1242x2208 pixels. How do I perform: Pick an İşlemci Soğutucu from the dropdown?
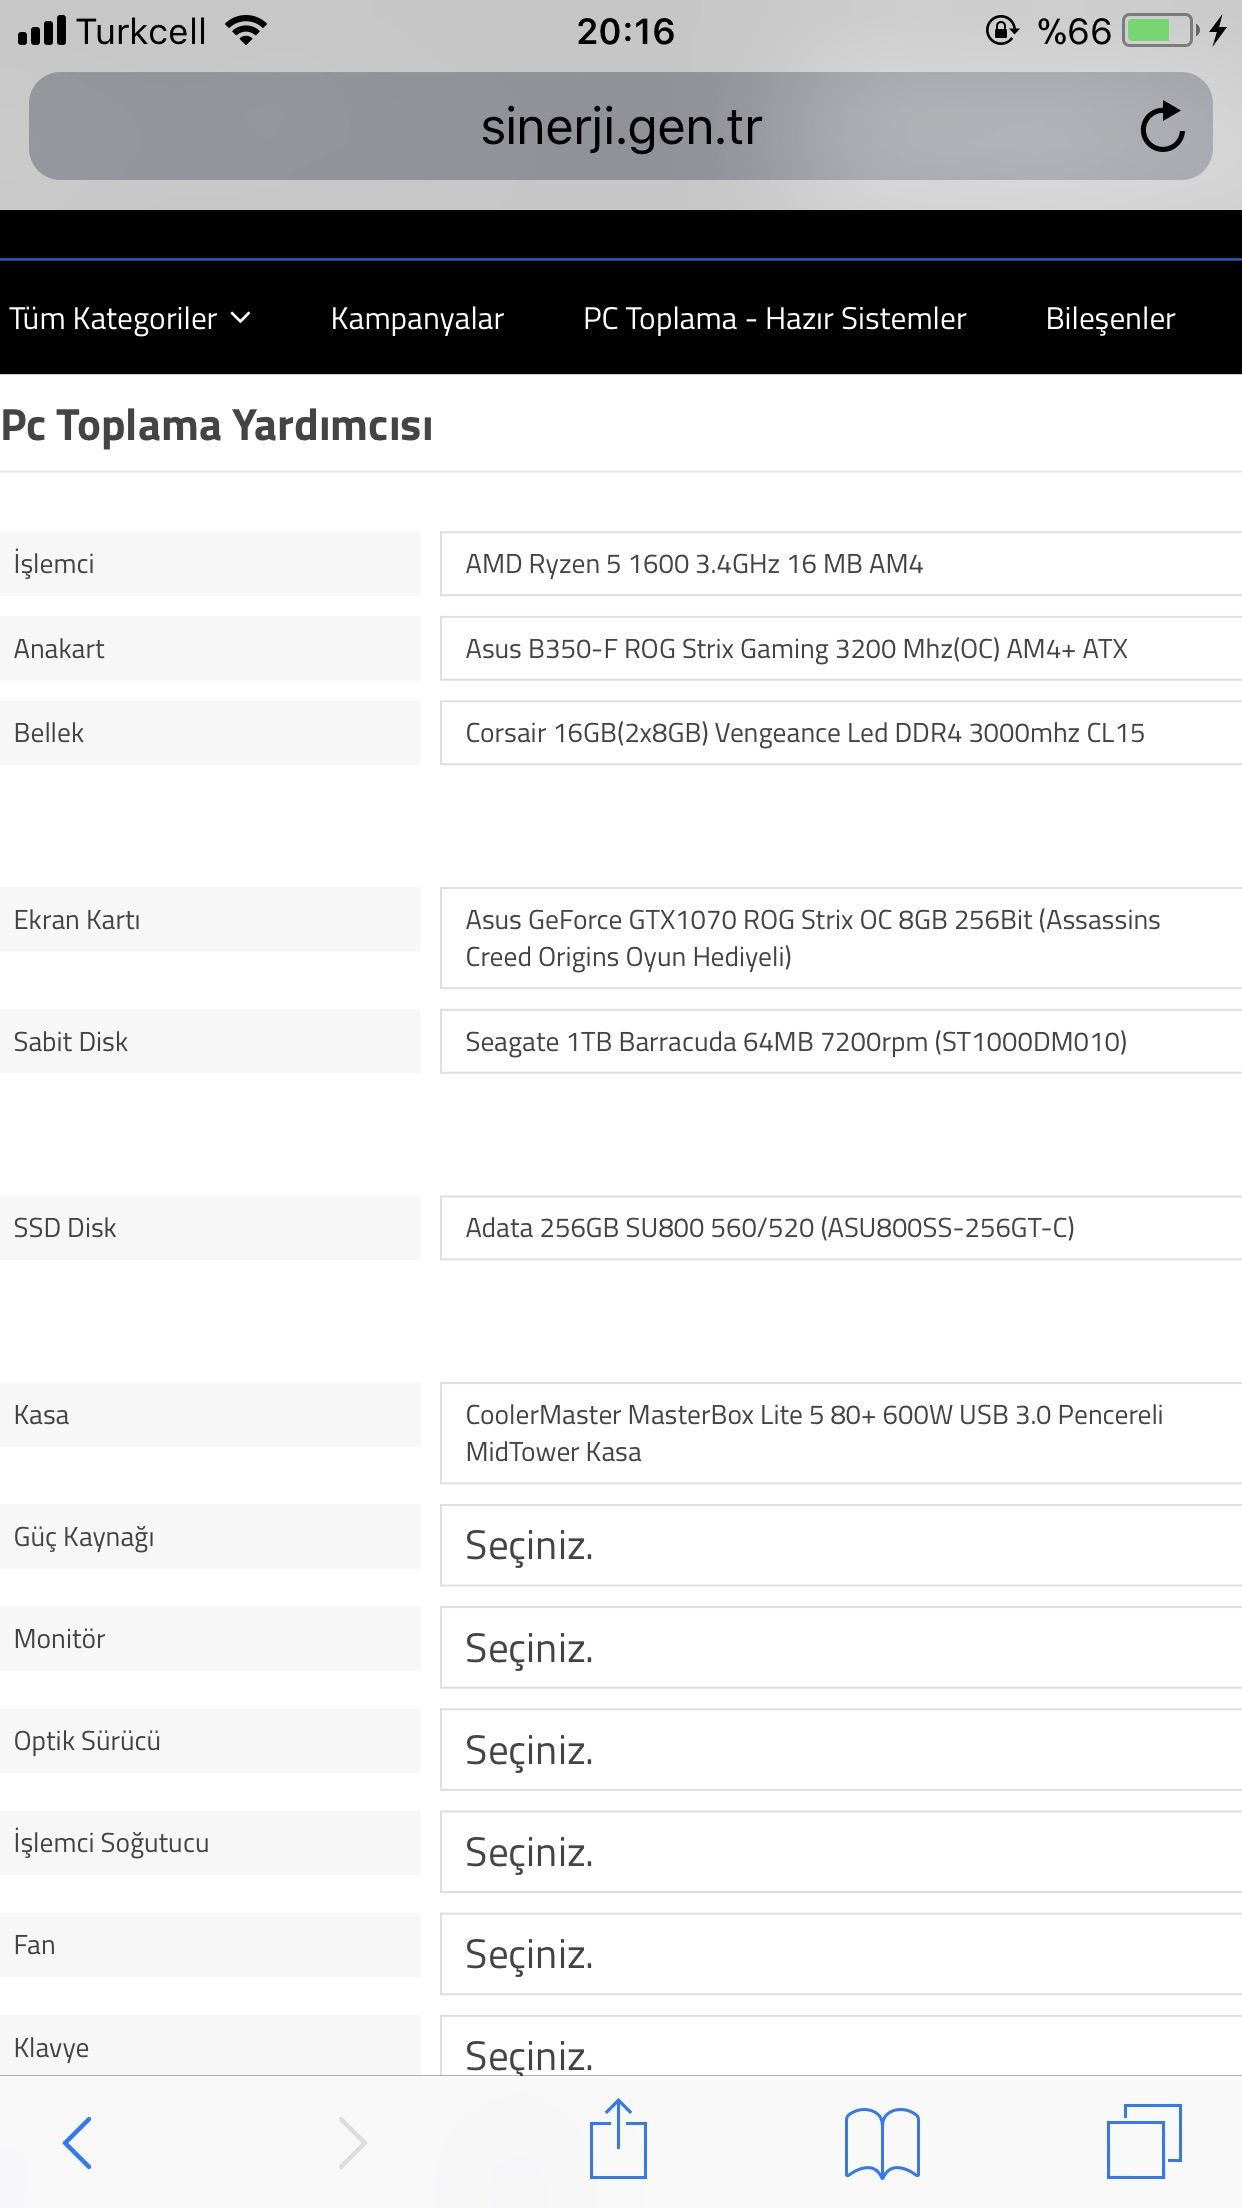840,1852
